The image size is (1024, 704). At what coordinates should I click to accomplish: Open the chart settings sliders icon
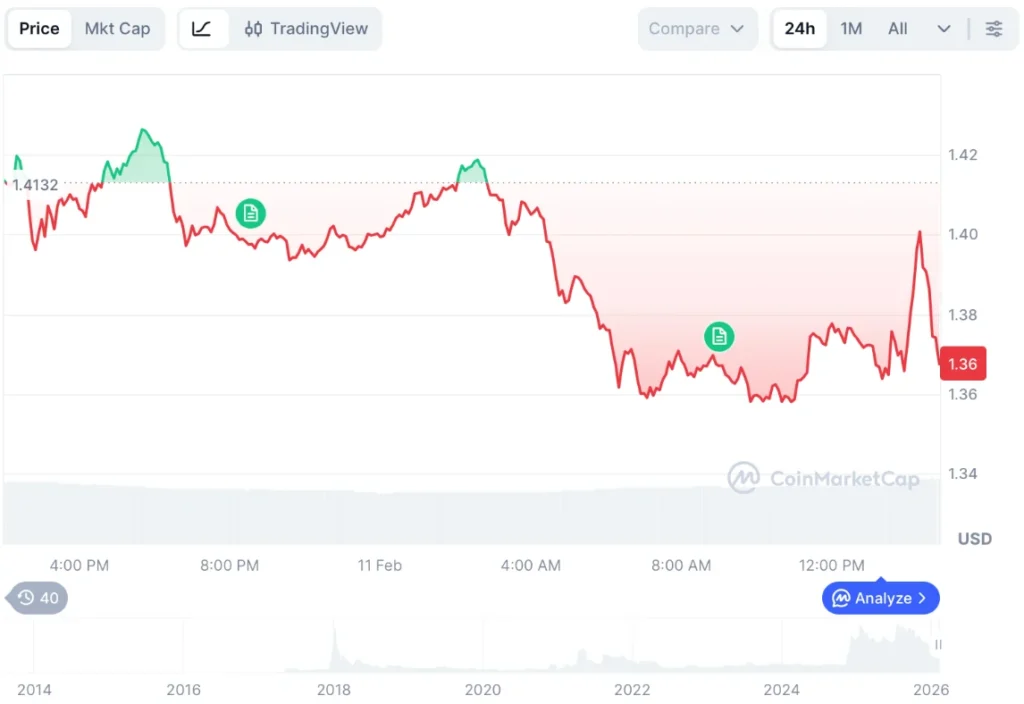click(995, 28)
